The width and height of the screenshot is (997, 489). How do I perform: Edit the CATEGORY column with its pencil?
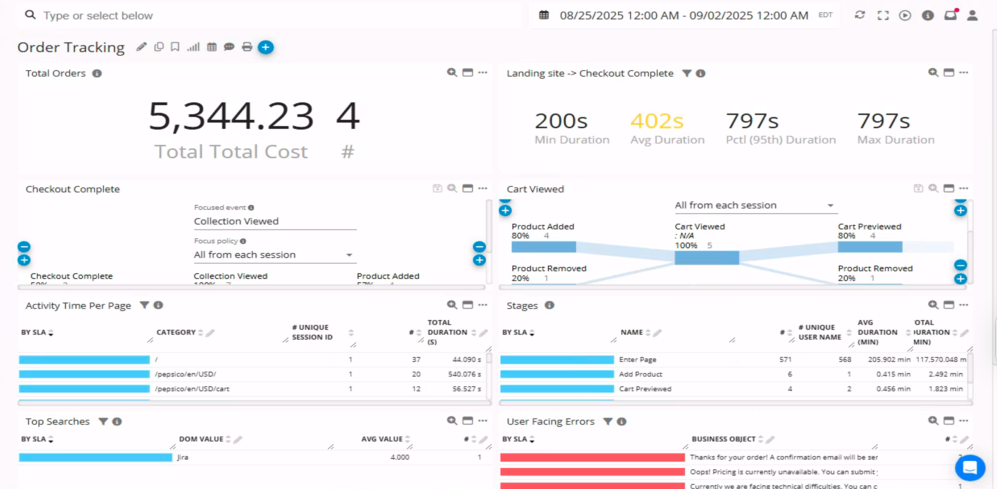point(210,332)
